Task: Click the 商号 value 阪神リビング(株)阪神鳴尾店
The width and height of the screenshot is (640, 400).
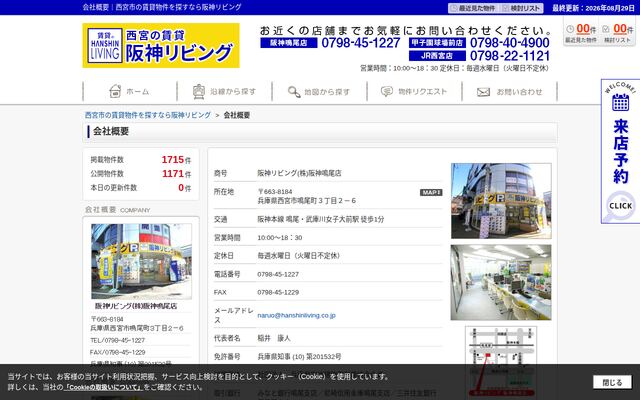Action: (299, 173)
